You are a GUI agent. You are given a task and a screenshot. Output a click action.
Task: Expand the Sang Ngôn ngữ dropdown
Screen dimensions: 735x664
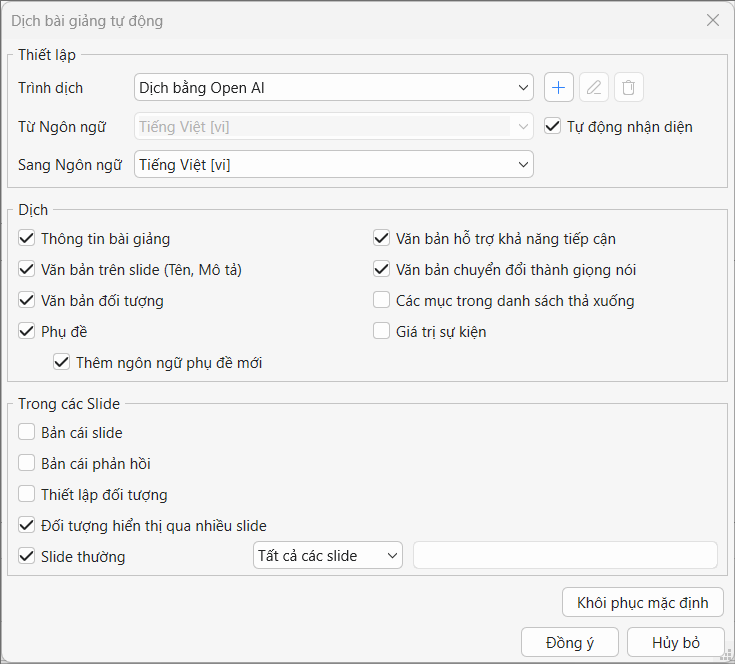[x=333, y=164]
